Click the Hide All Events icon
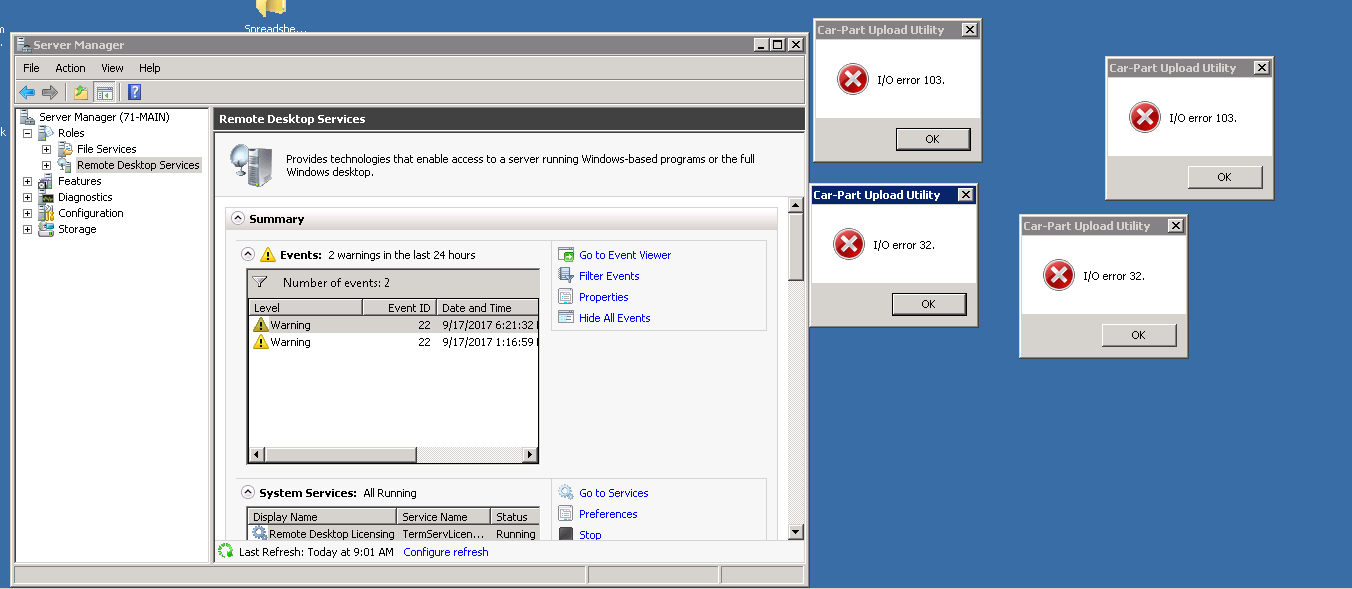Image resolution: width=1352 pixels, height=589 pixels. 566,318
